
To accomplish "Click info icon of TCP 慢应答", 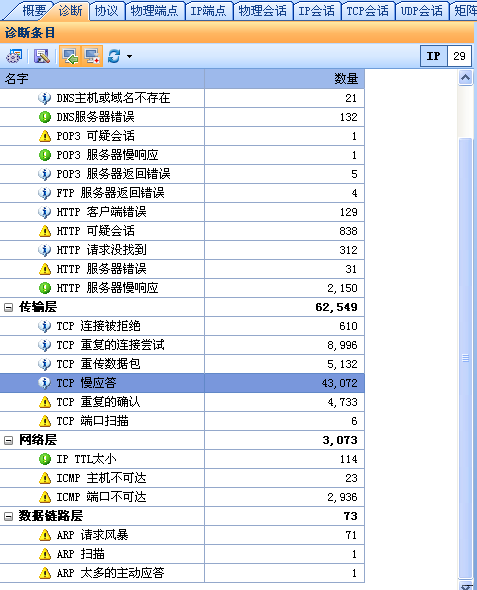I will (x=45, y=383).
